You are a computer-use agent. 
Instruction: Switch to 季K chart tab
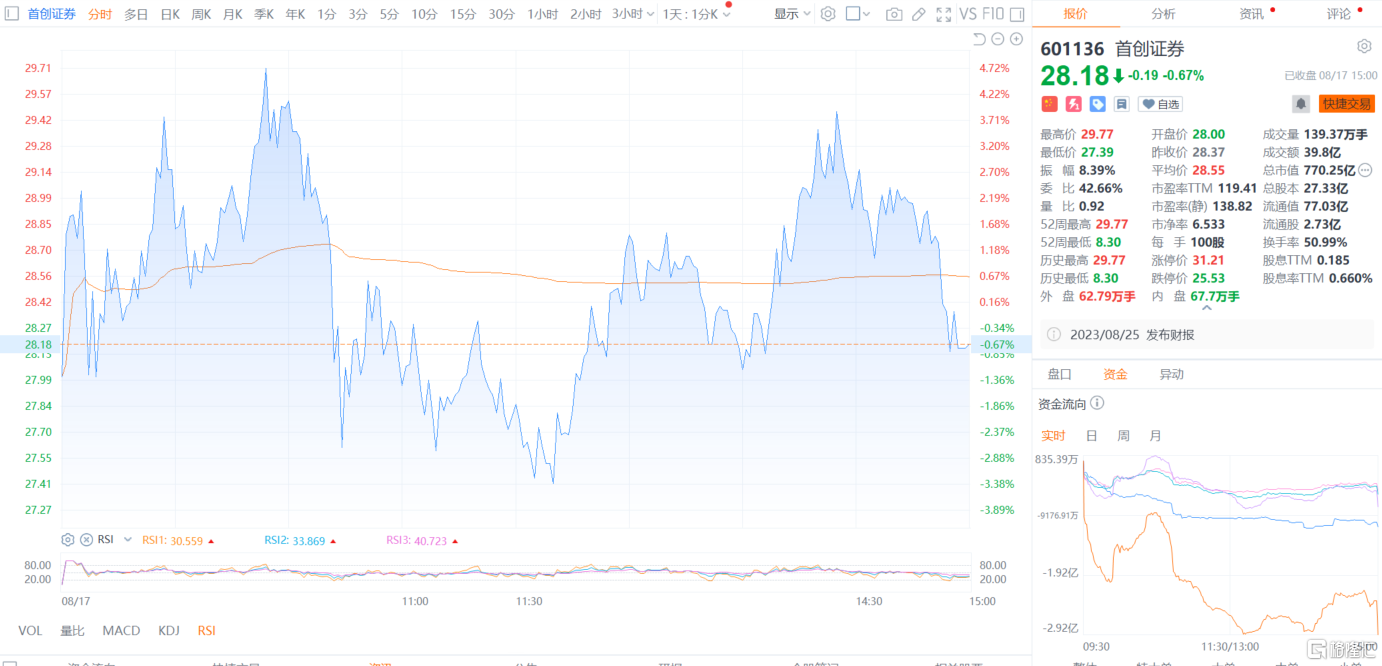[264, 14]
